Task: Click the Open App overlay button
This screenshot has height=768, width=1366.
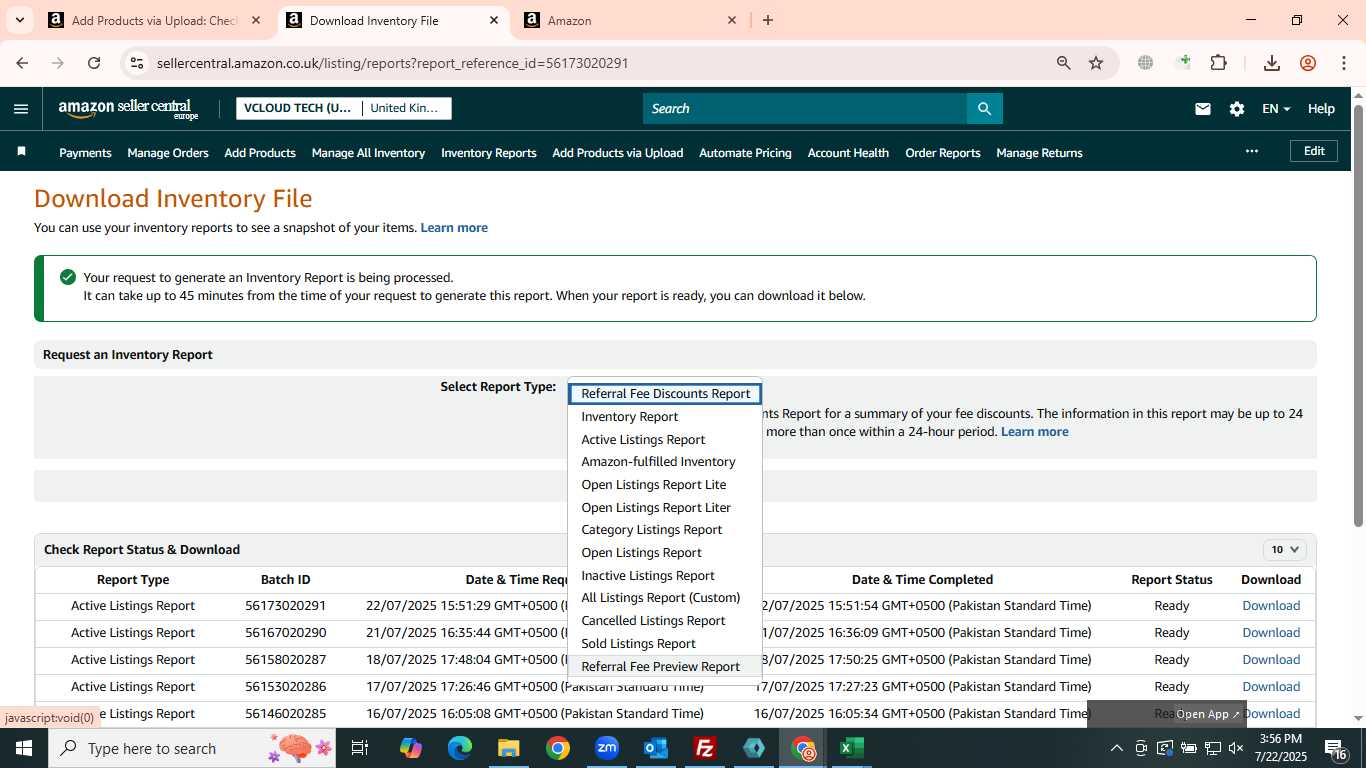Action: tap(1208, 714)
